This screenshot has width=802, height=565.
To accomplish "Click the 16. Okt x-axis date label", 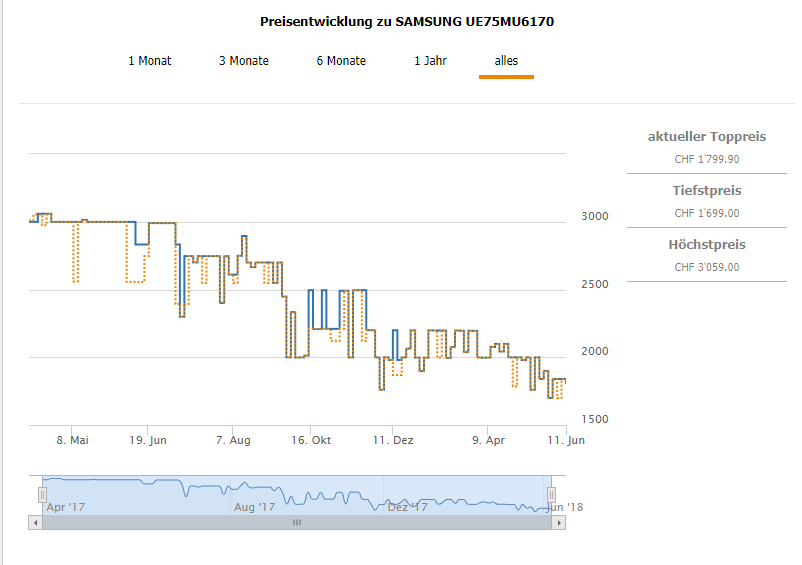I will (x=311, y=440).
